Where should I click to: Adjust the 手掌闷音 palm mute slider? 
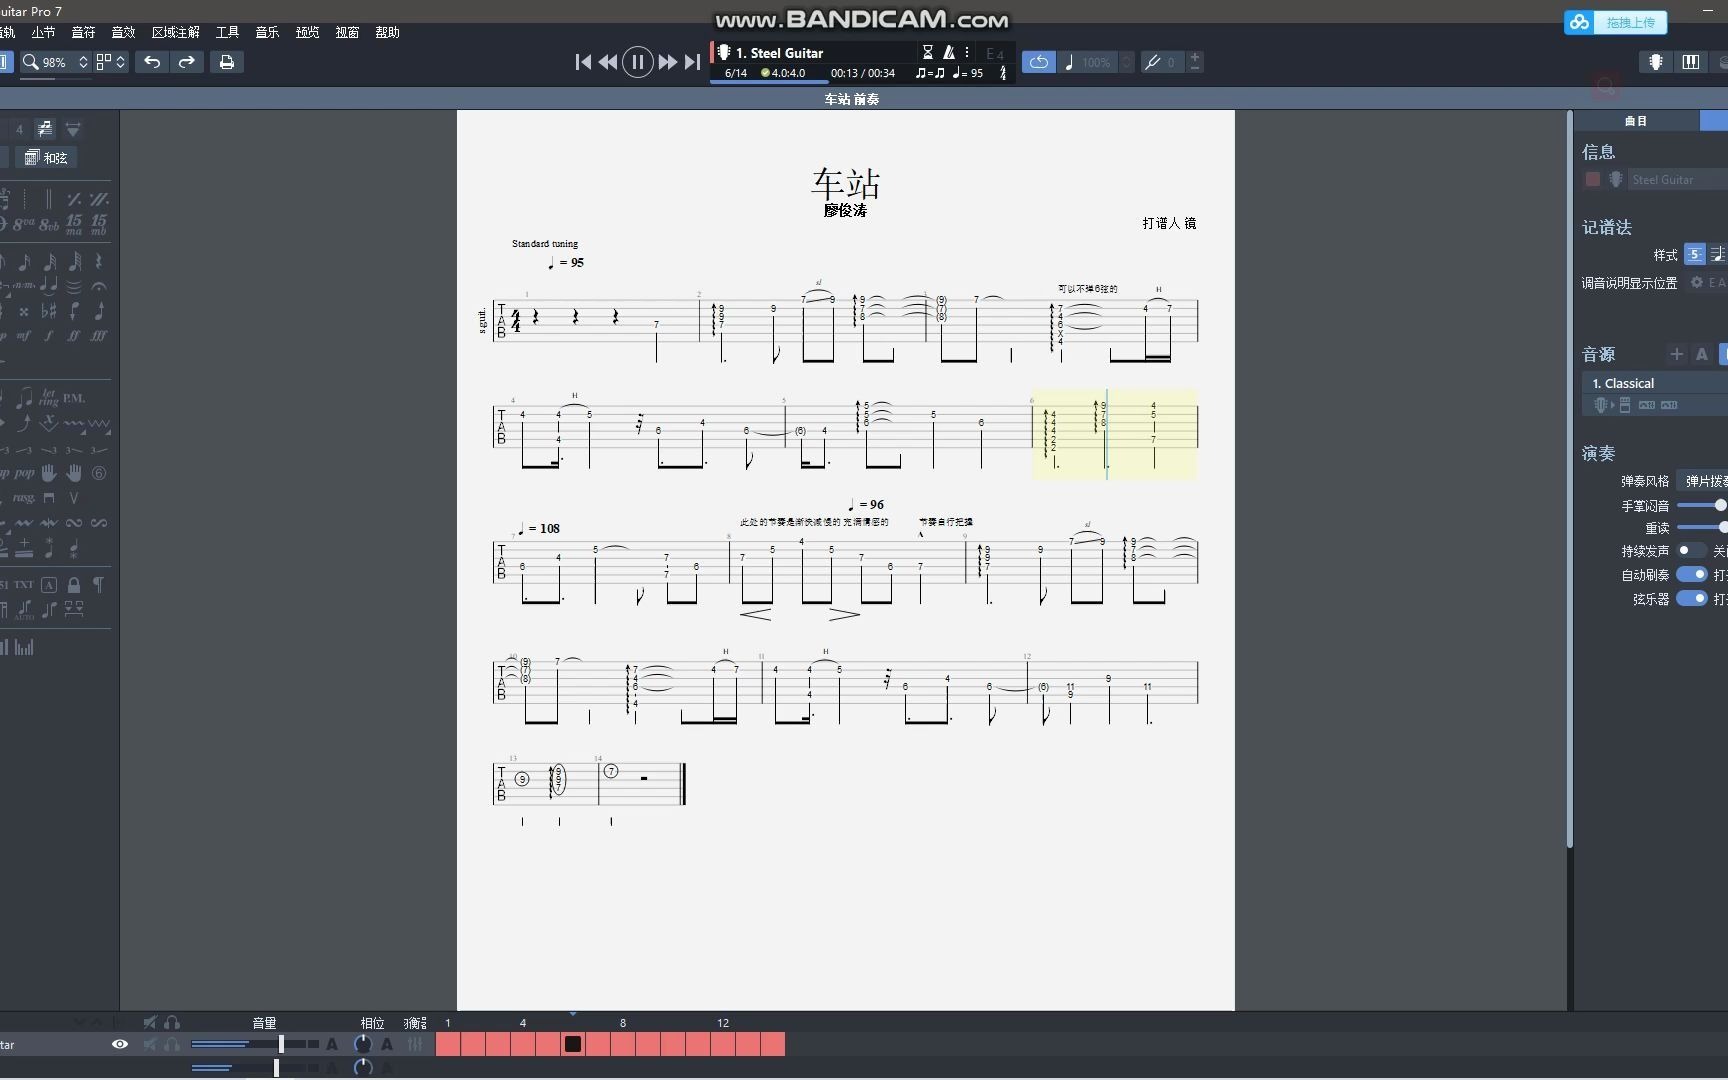1702,505
